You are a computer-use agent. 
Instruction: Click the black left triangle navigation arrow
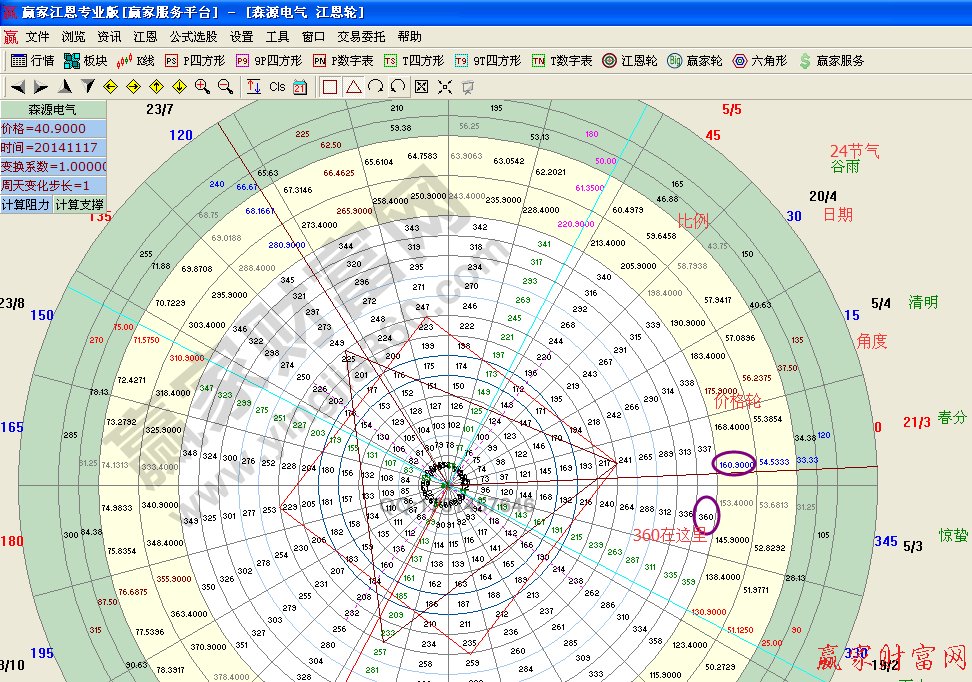pyautogui.click(x=18, y=87)
